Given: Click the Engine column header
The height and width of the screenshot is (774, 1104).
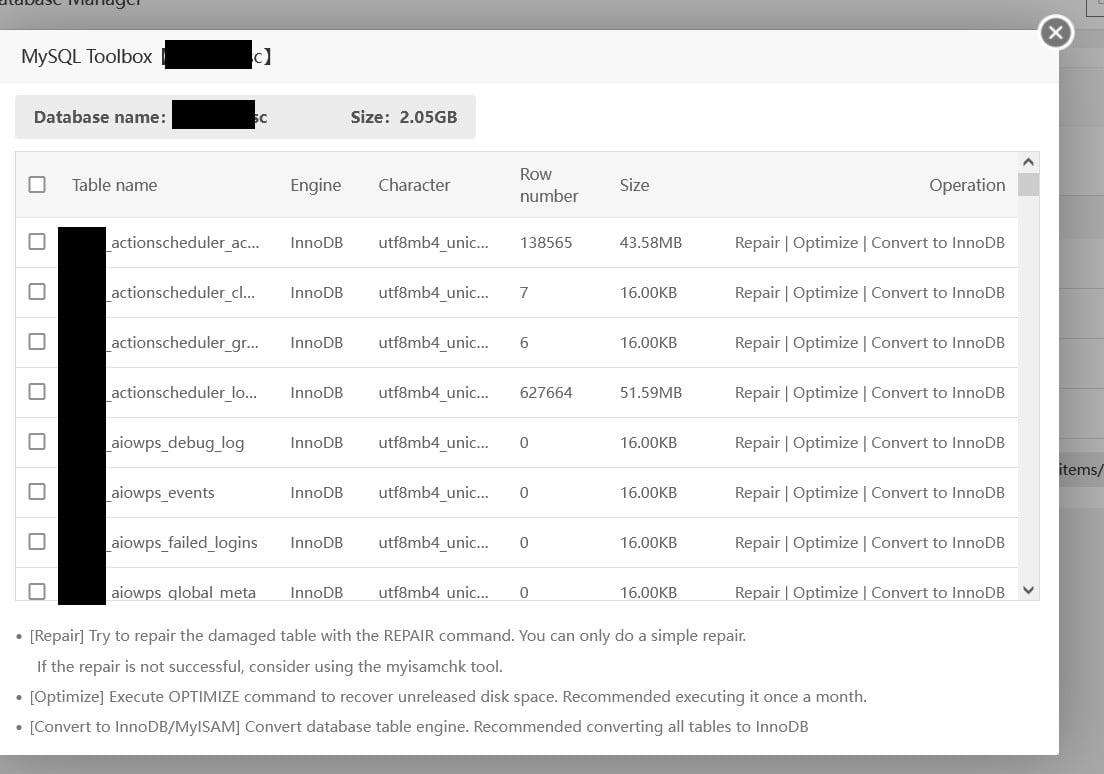Looking at the screenshot, I should click(x=316, y=185).
